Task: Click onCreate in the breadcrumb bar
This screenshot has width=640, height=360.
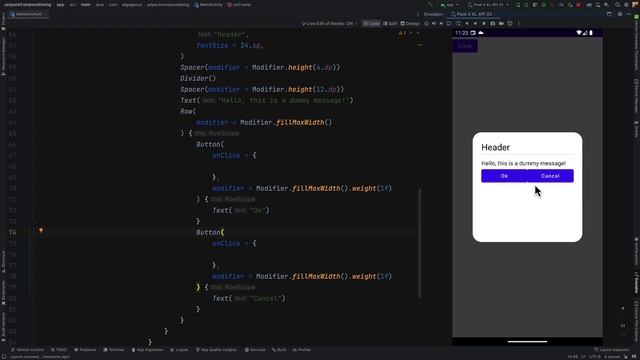Action: 239,5
